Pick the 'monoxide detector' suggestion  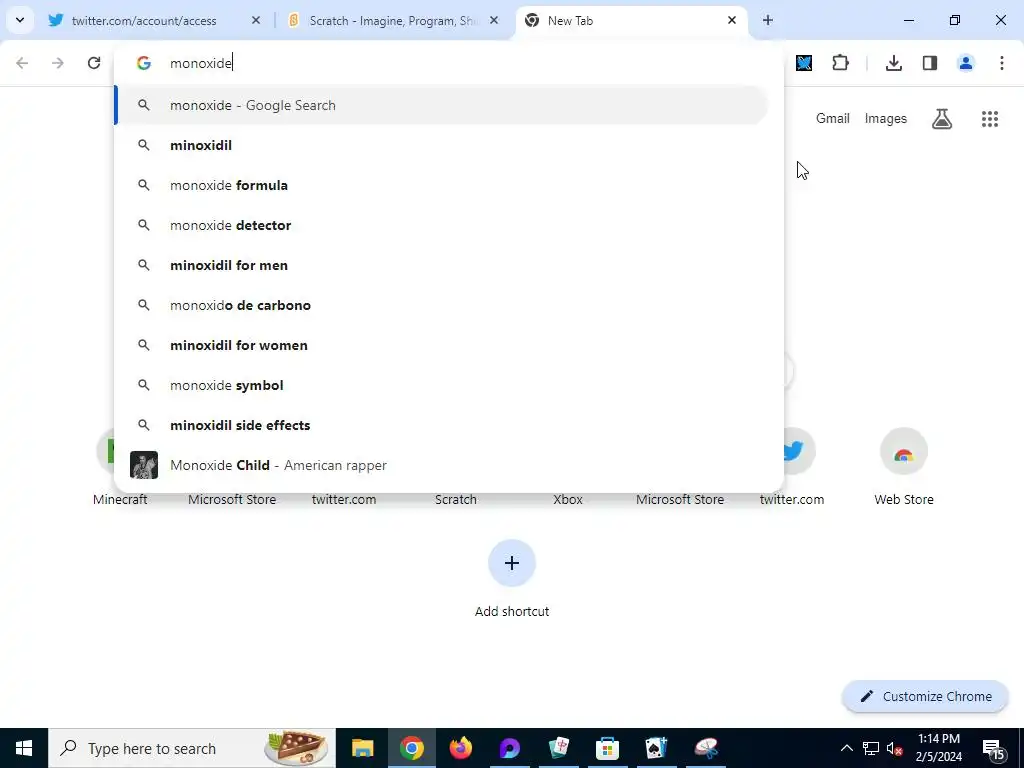pyautogui.click(x=441, y=225)
